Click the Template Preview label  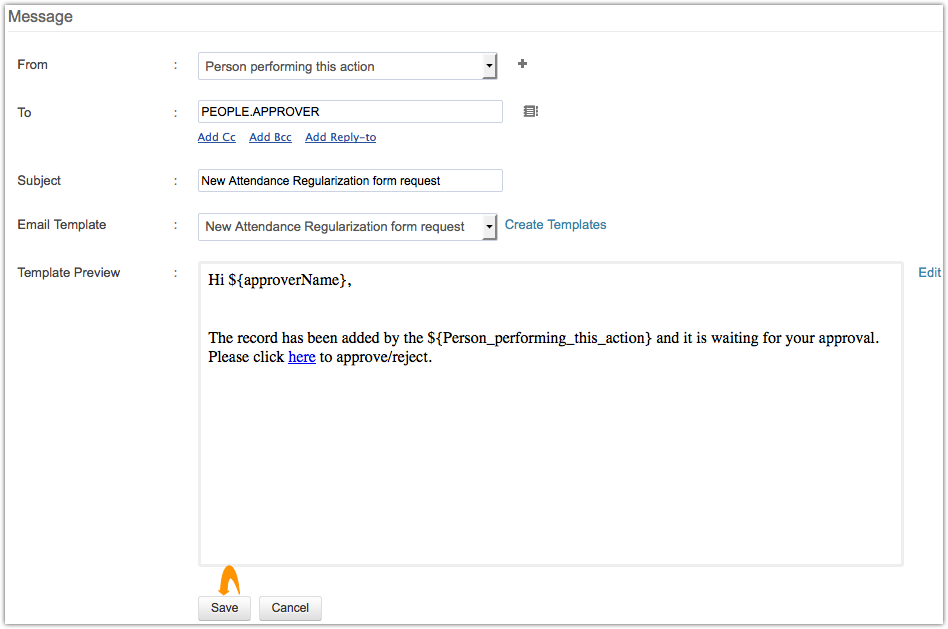pos(69,272)
